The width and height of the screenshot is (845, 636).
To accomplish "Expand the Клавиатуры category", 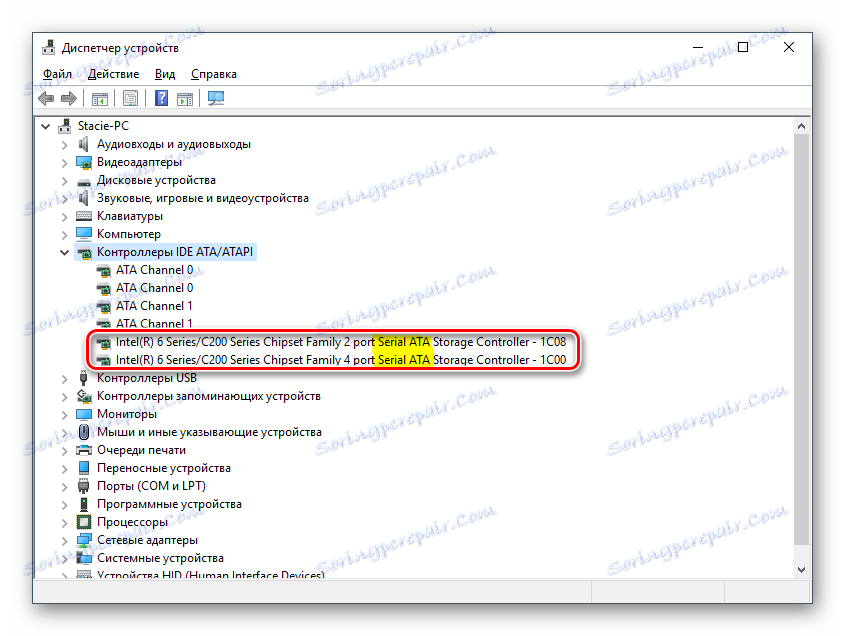I will [x=65, y=217].
